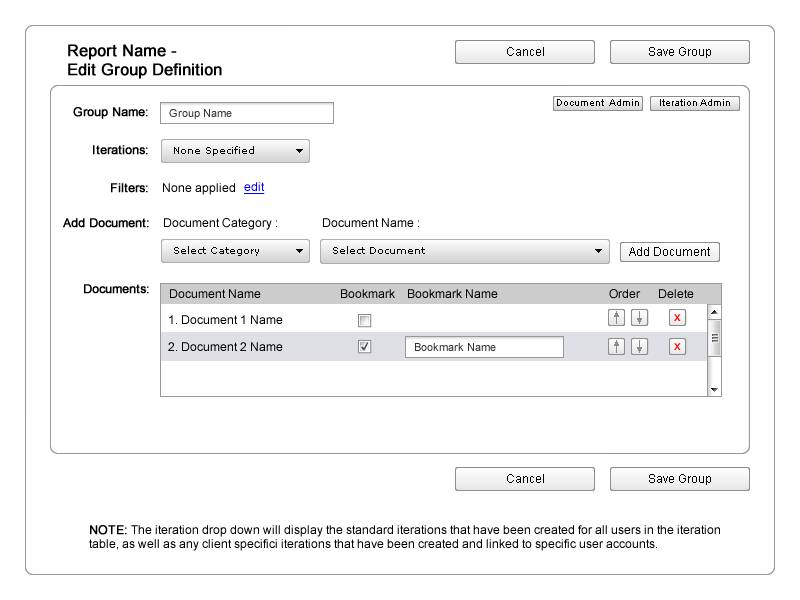Delete Document 2 Name row
Screen dimensions: 800x600
pyautogui.click(x=677, y=347)
